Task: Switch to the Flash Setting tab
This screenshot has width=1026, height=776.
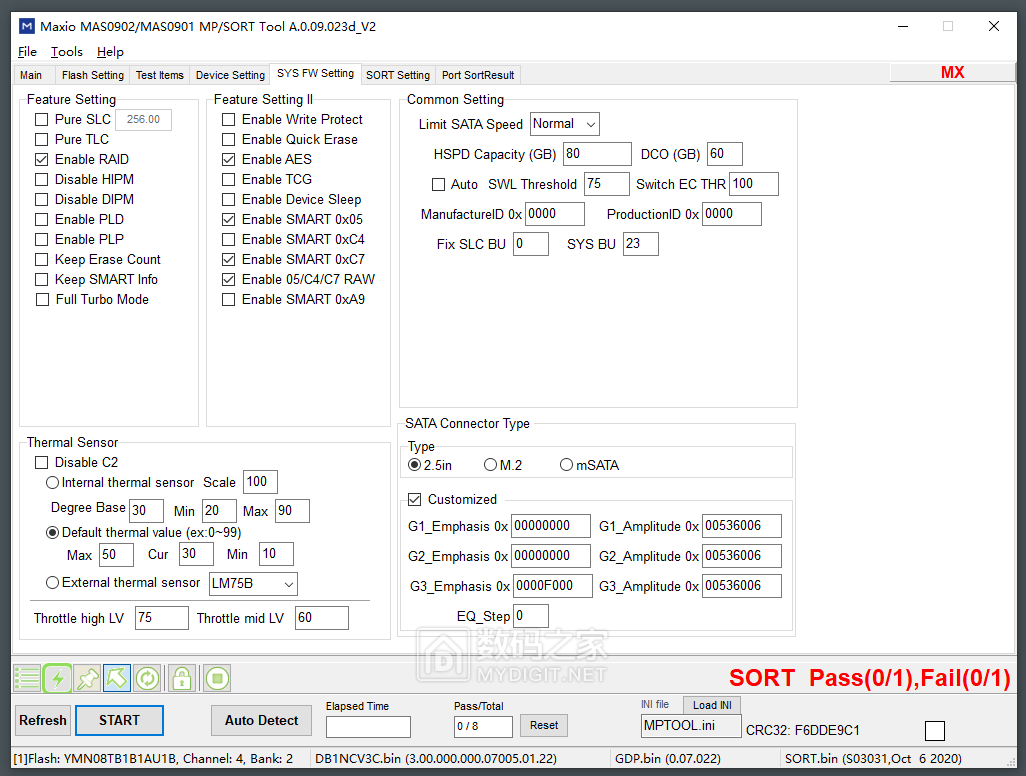Action: point(93,75)
